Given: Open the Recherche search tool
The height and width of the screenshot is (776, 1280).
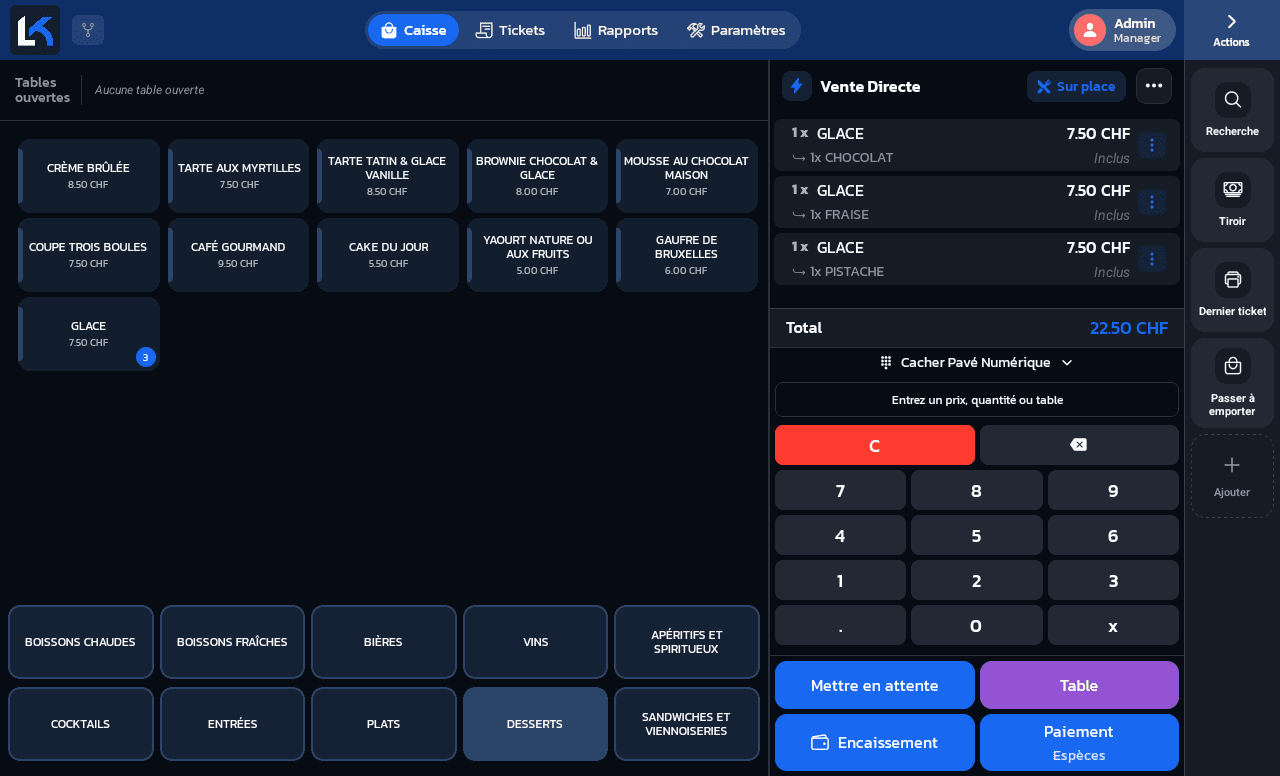Looking at the screenshot, I should tap(1232, 110).
